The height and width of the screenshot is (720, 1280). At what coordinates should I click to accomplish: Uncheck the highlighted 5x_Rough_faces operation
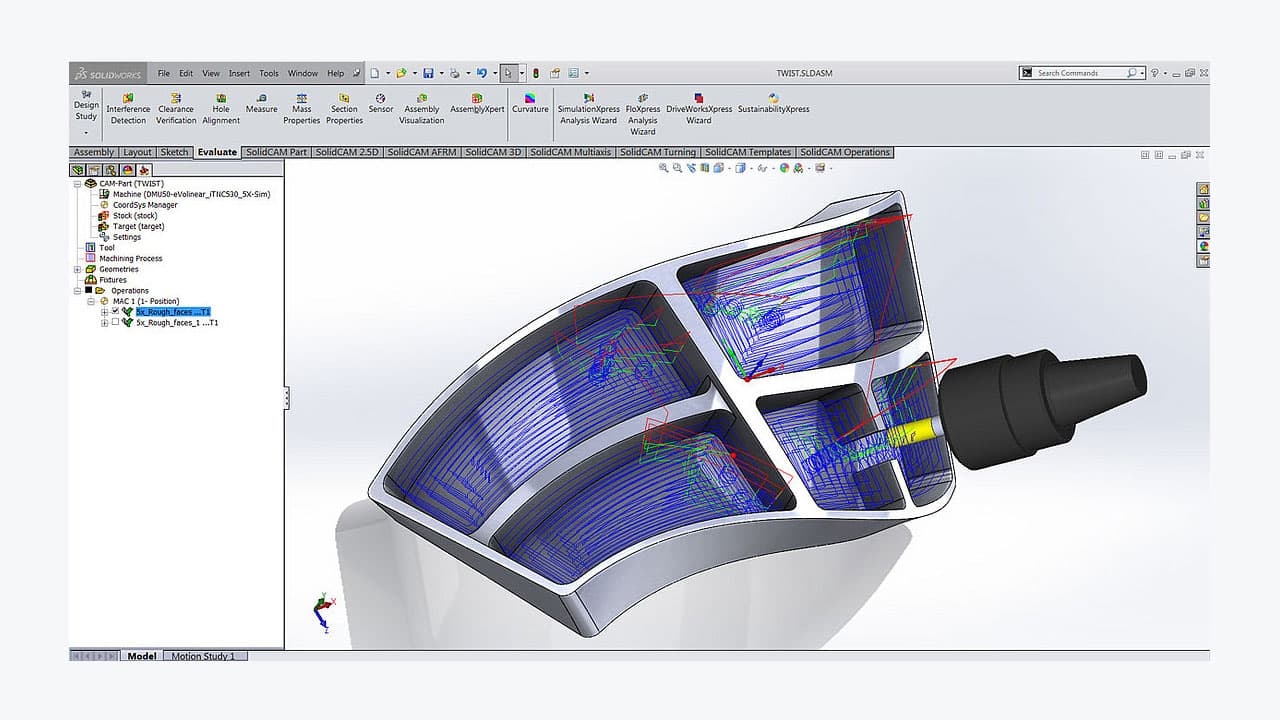(x=115, y=311)
